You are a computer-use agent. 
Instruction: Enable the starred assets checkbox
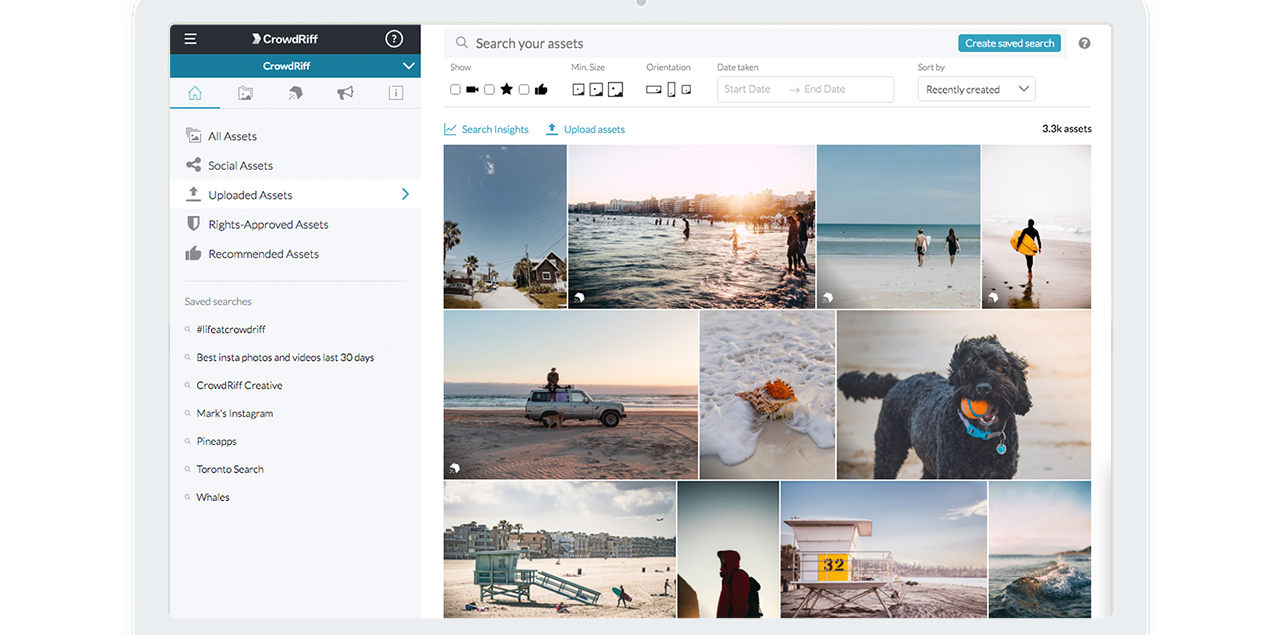tap(489, 89)
